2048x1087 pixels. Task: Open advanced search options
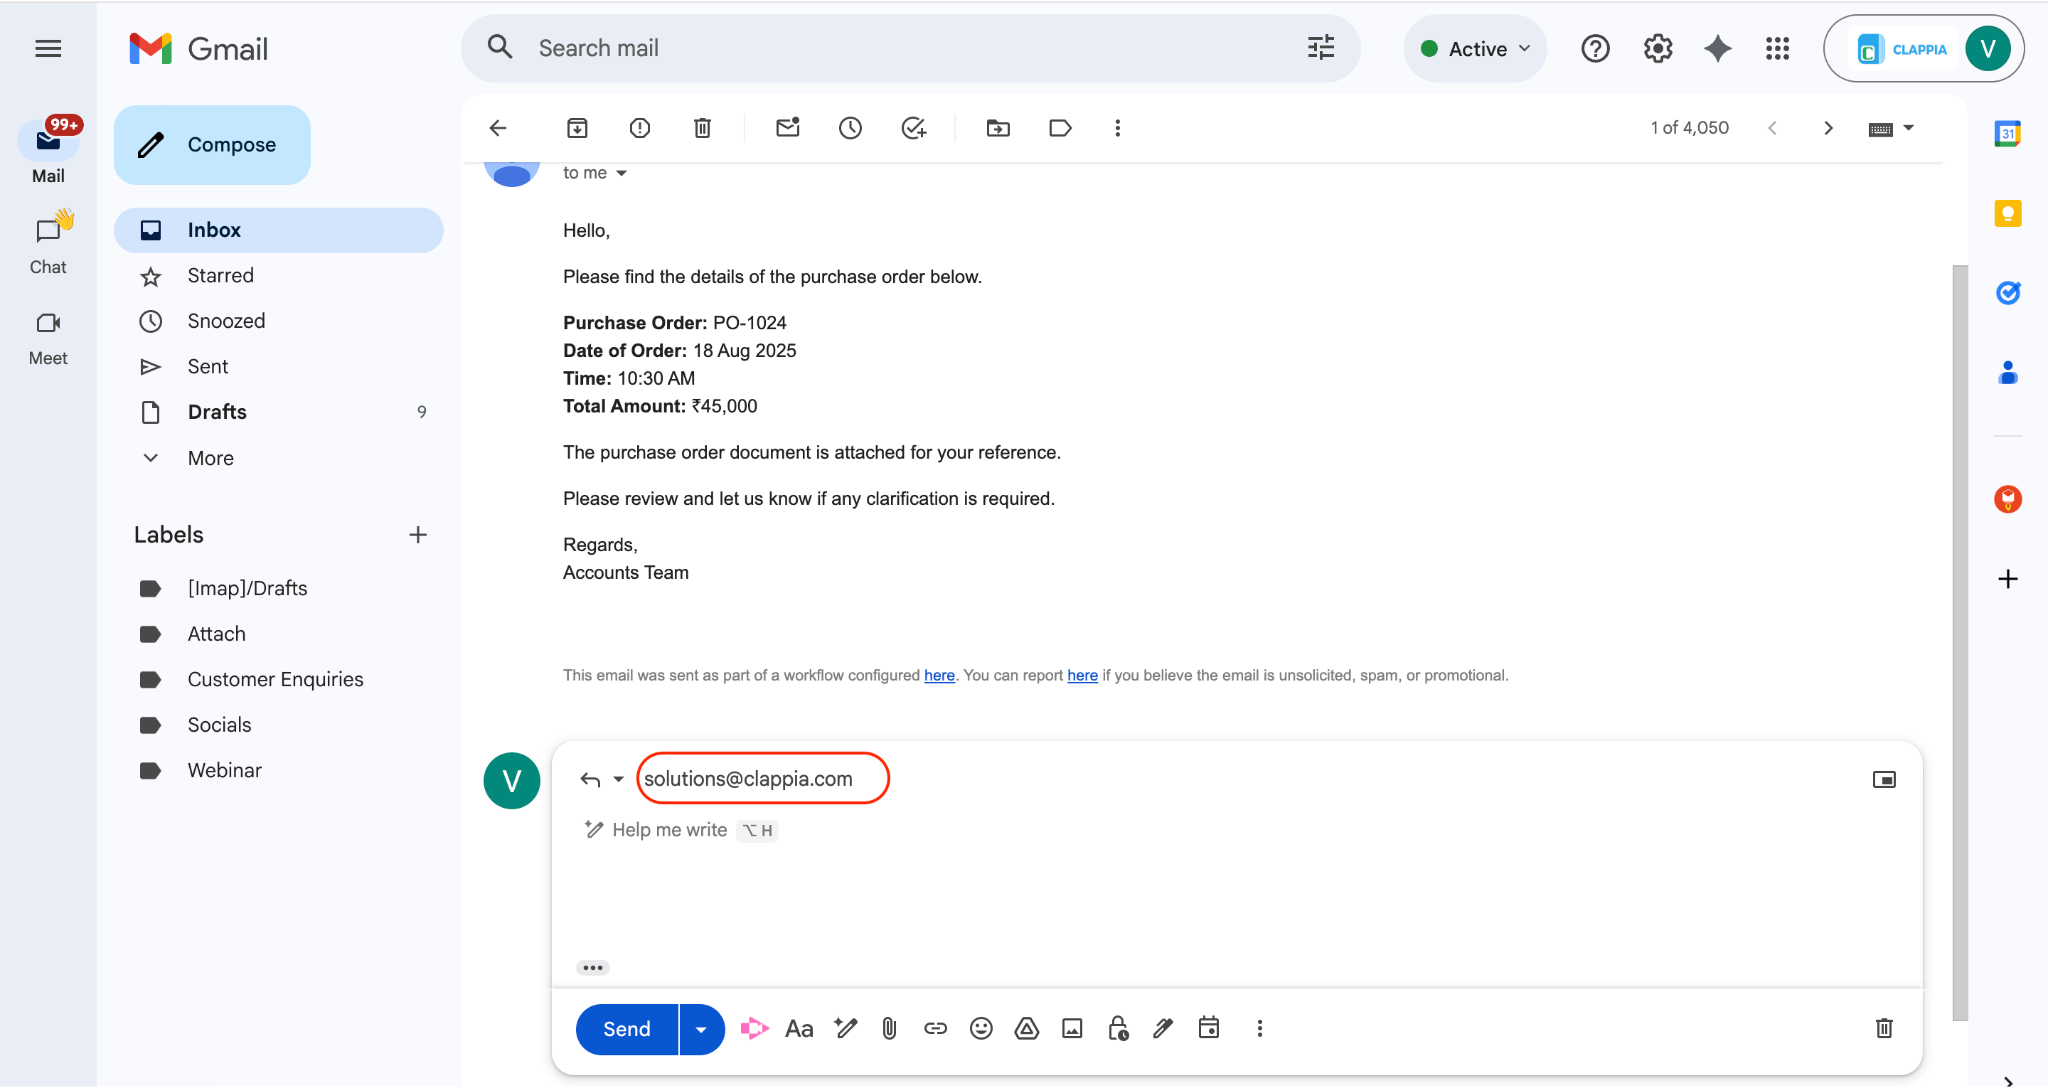click(1320, 47)
